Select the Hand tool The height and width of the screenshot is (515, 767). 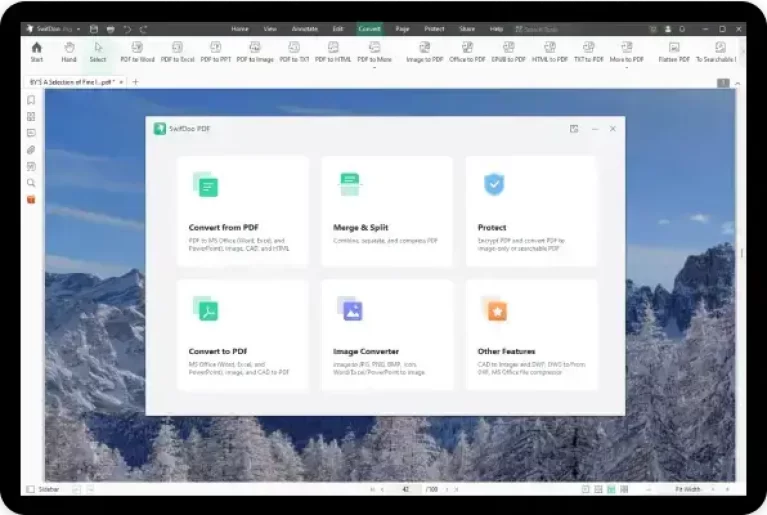pos(69,52)
